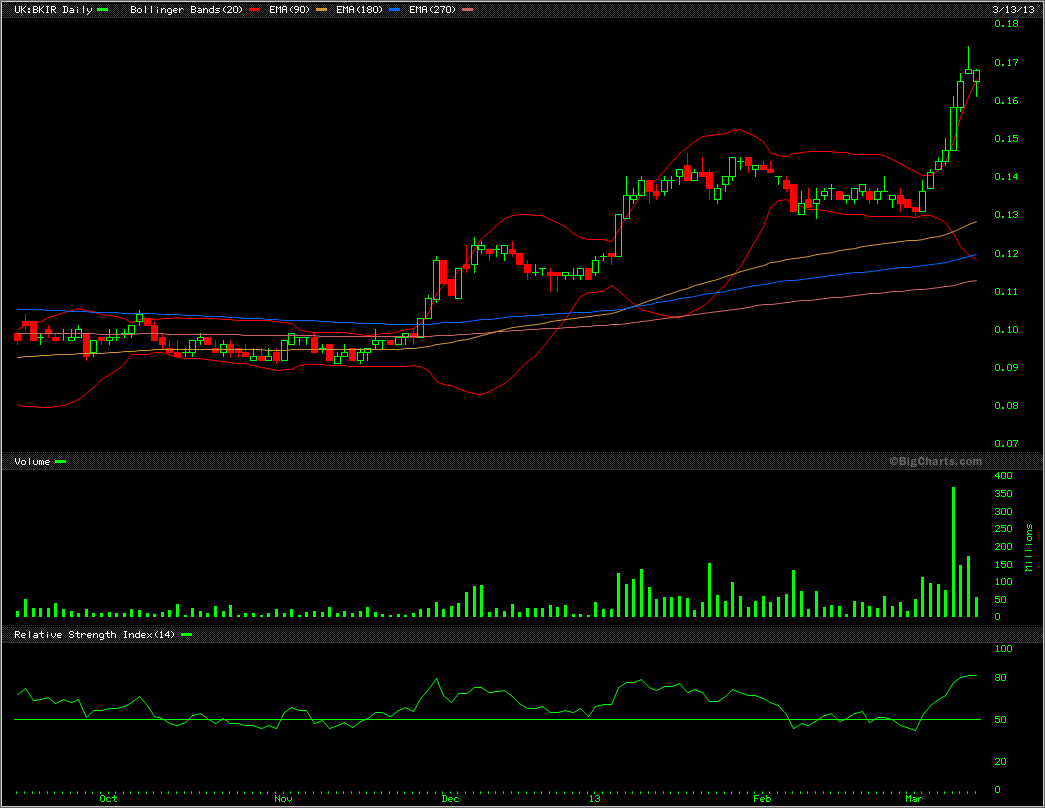This screenshot has height=808, width=1045.
Task: Click the green swatch beside Relative Strength Index(14)
Action: [x=187, y=635]
